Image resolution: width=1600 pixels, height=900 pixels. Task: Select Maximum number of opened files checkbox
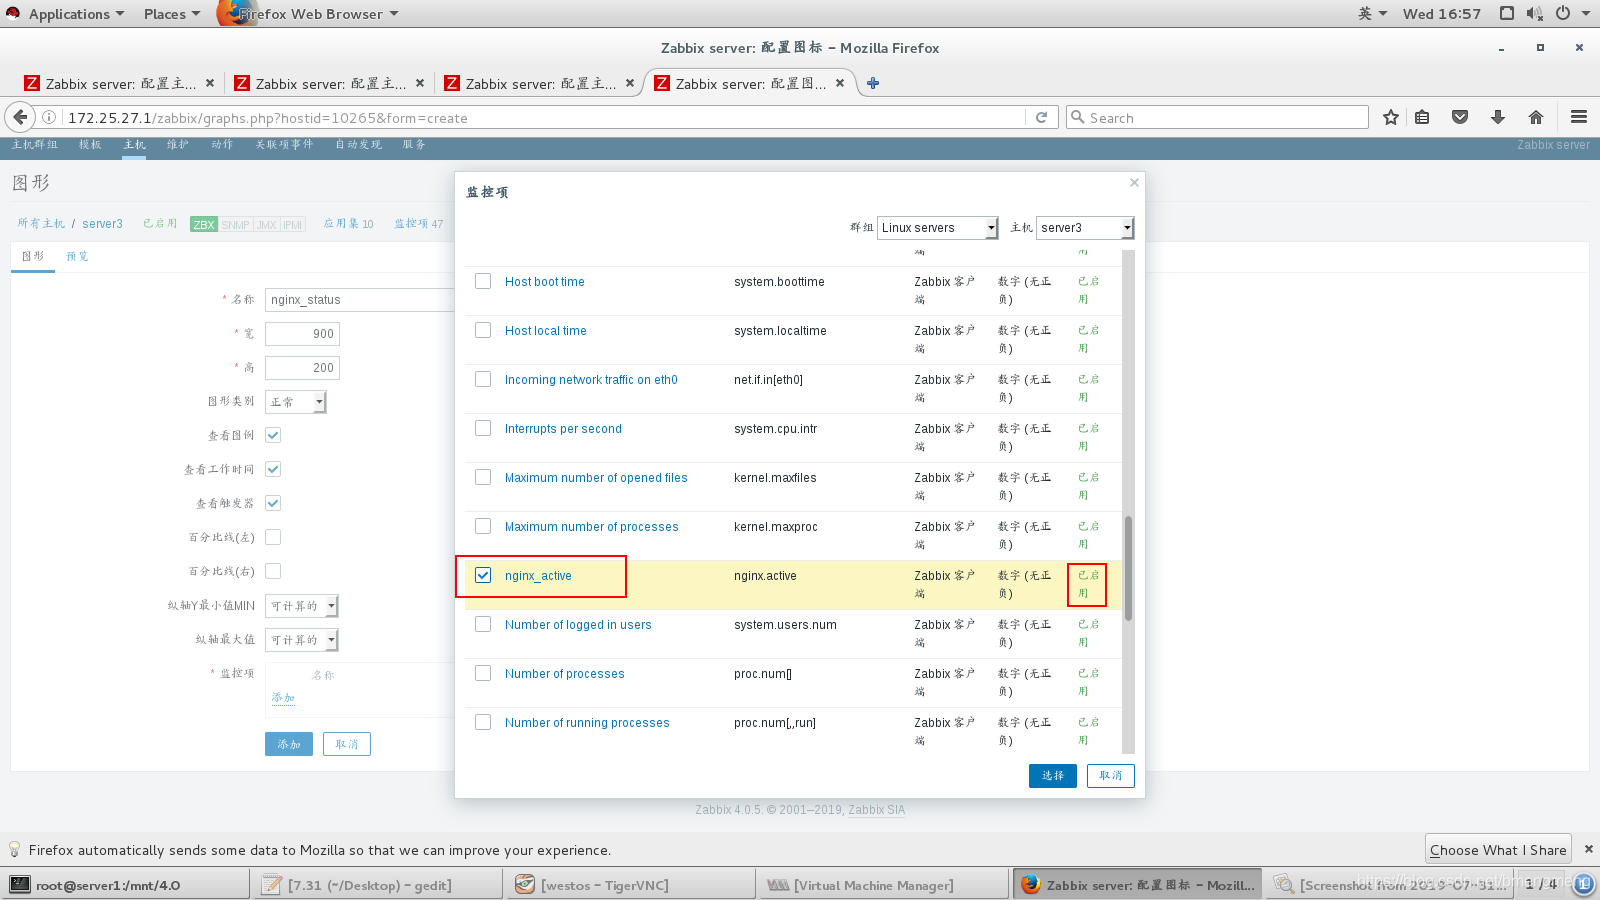(x=483, y=477)
